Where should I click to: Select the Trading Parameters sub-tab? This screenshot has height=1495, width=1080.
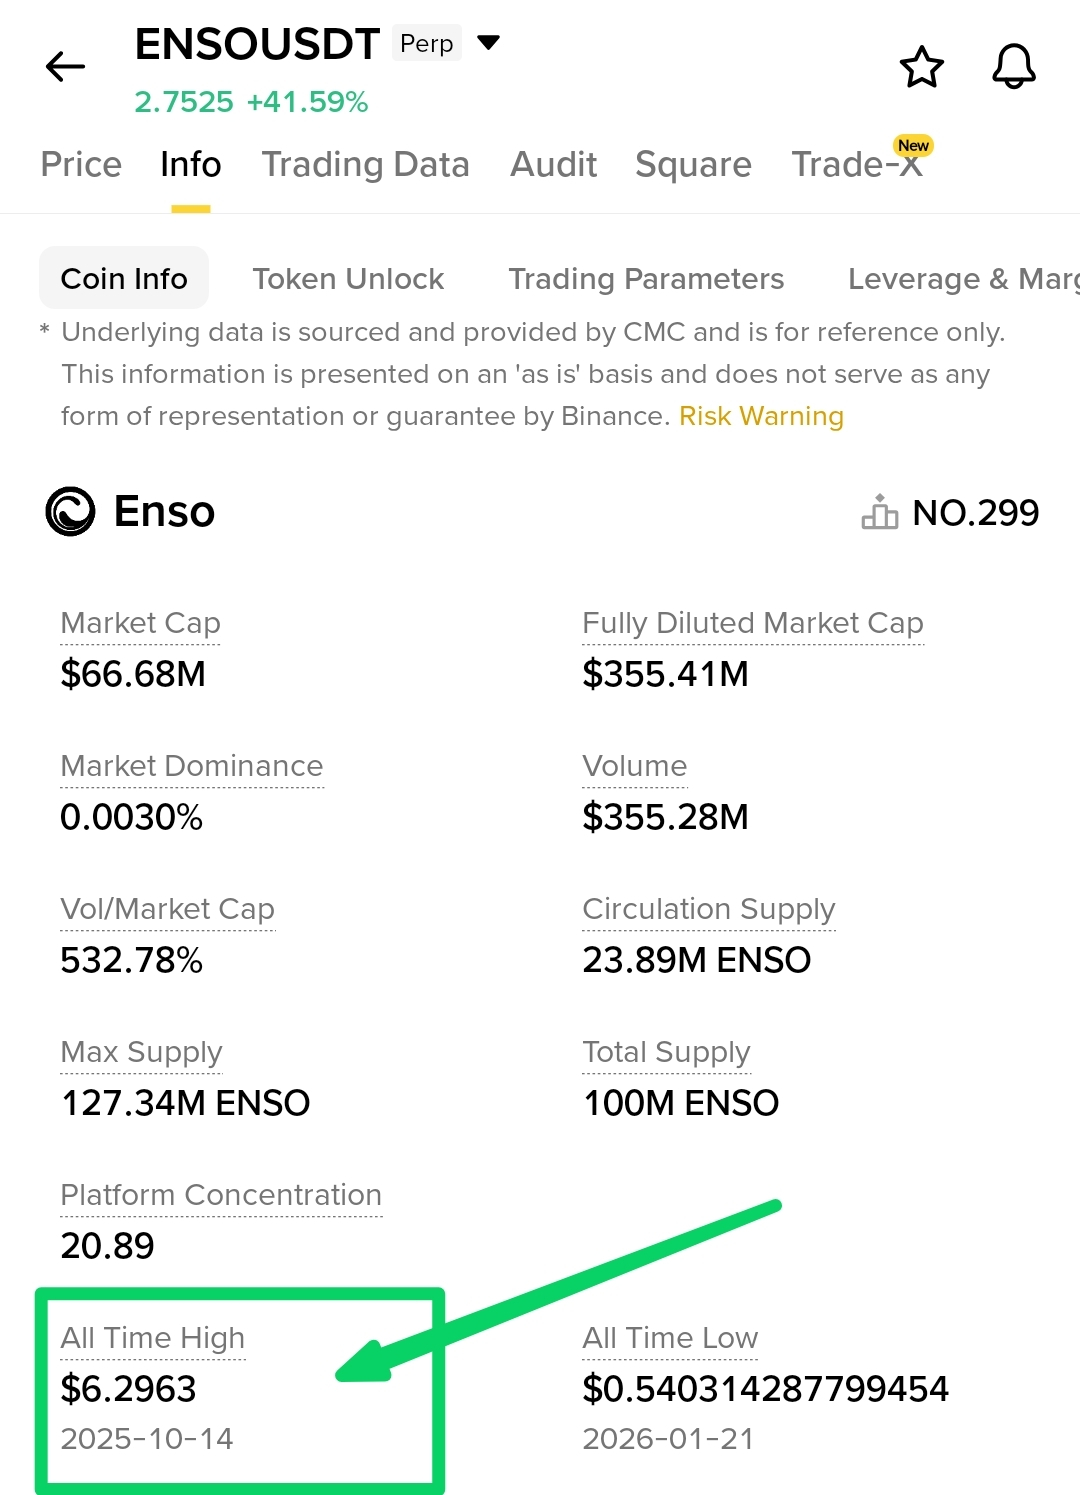646,279
